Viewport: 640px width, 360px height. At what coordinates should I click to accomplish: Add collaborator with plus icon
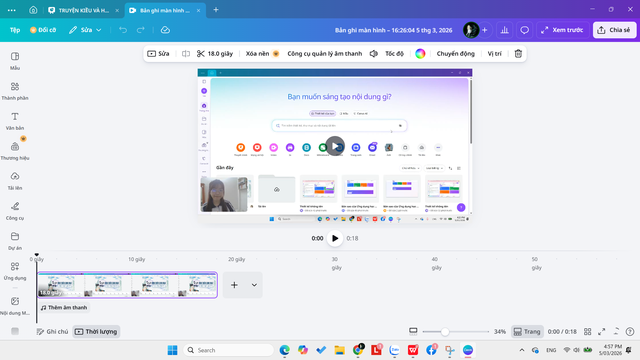click(x=484, y=30)
